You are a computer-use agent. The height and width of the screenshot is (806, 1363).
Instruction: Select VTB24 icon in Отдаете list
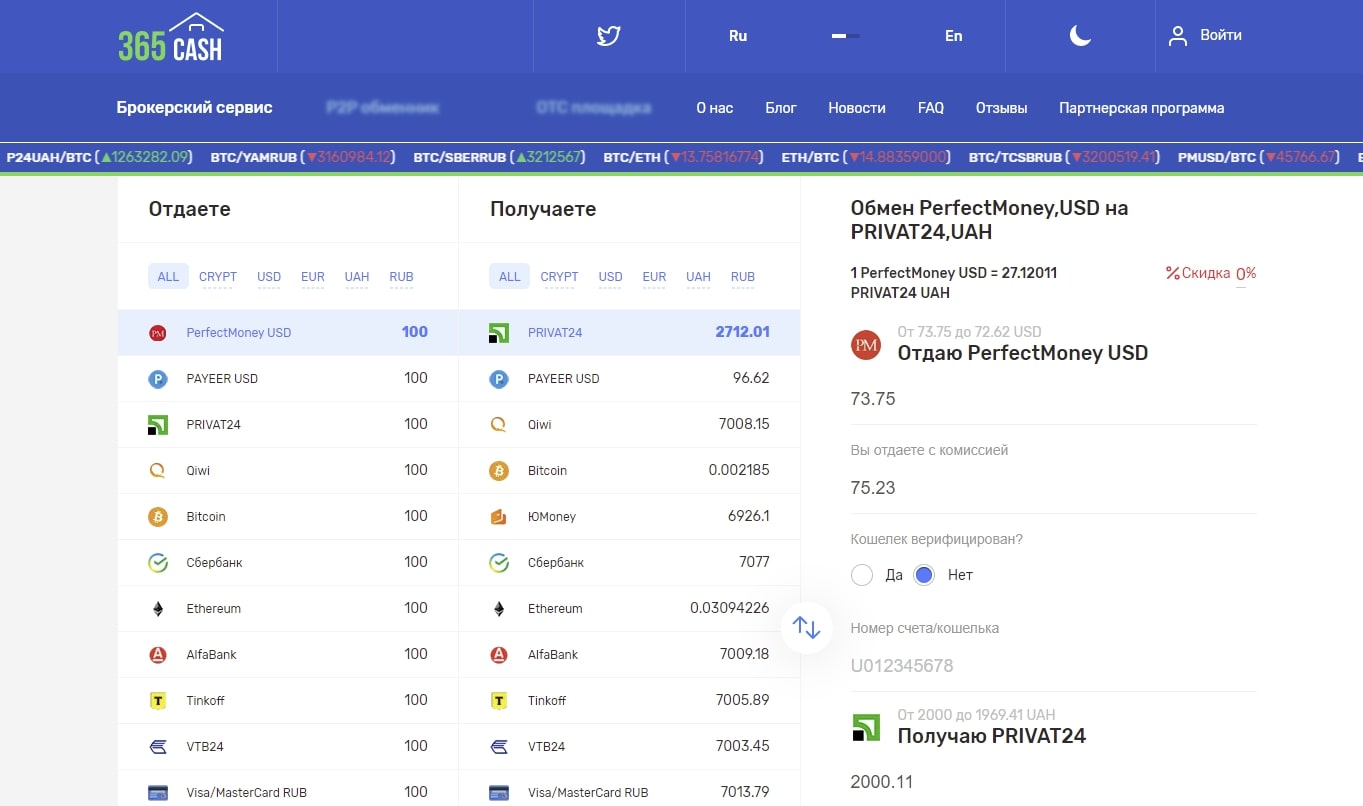pos(157,747)
